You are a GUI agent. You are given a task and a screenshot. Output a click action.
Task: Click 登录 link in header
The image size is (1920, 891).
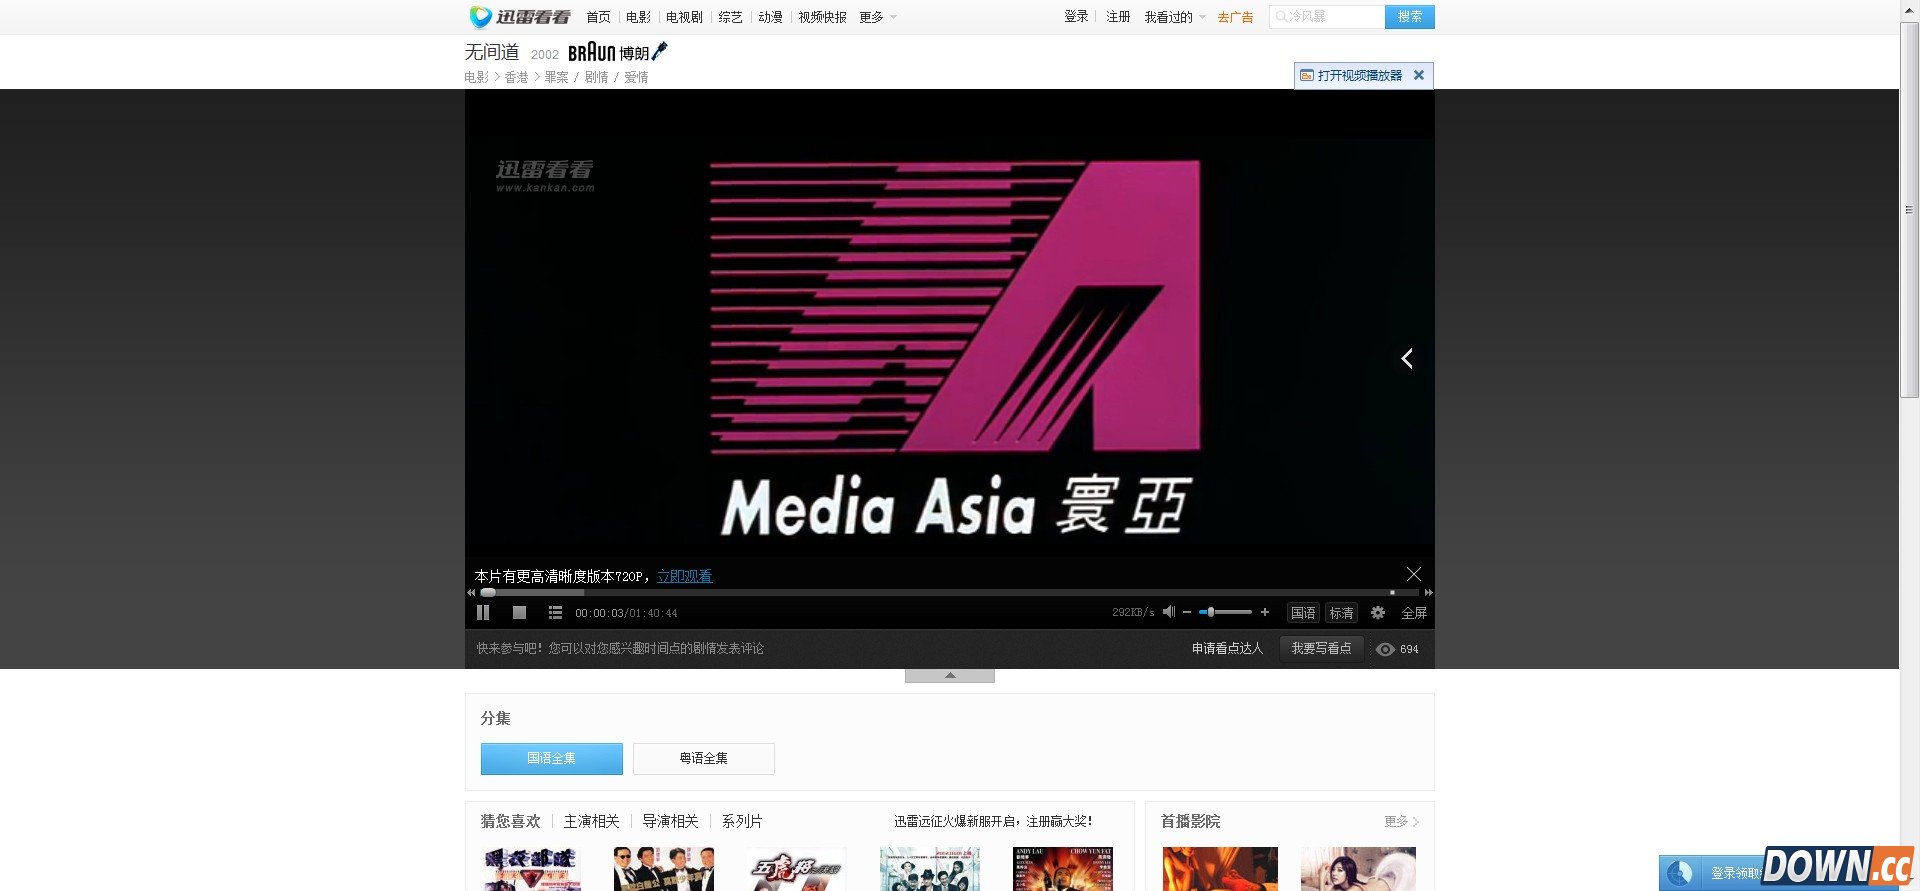point(1076,17)
